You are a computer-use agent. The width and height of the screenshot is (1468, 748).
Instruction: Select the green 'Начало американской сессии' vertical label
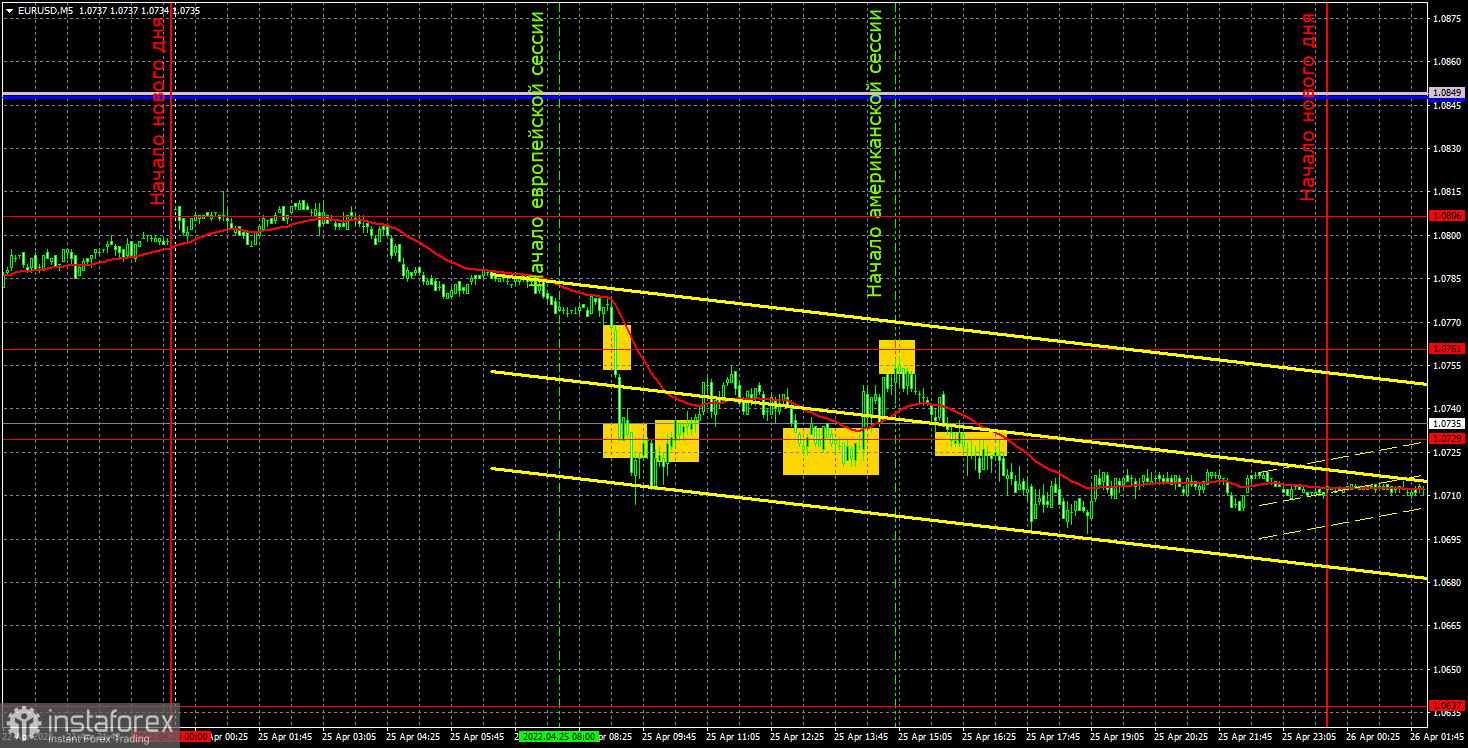875,153
